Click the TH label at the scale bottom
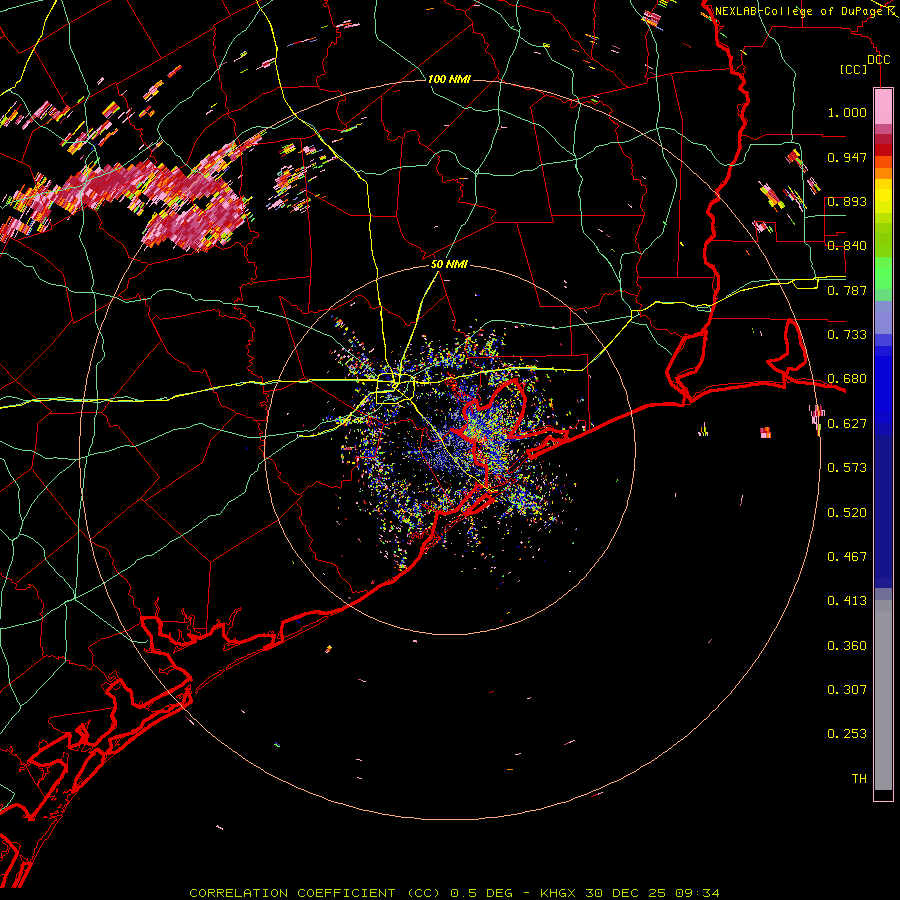The width and height of the screenshot is (900, 900). click(859, 779)
